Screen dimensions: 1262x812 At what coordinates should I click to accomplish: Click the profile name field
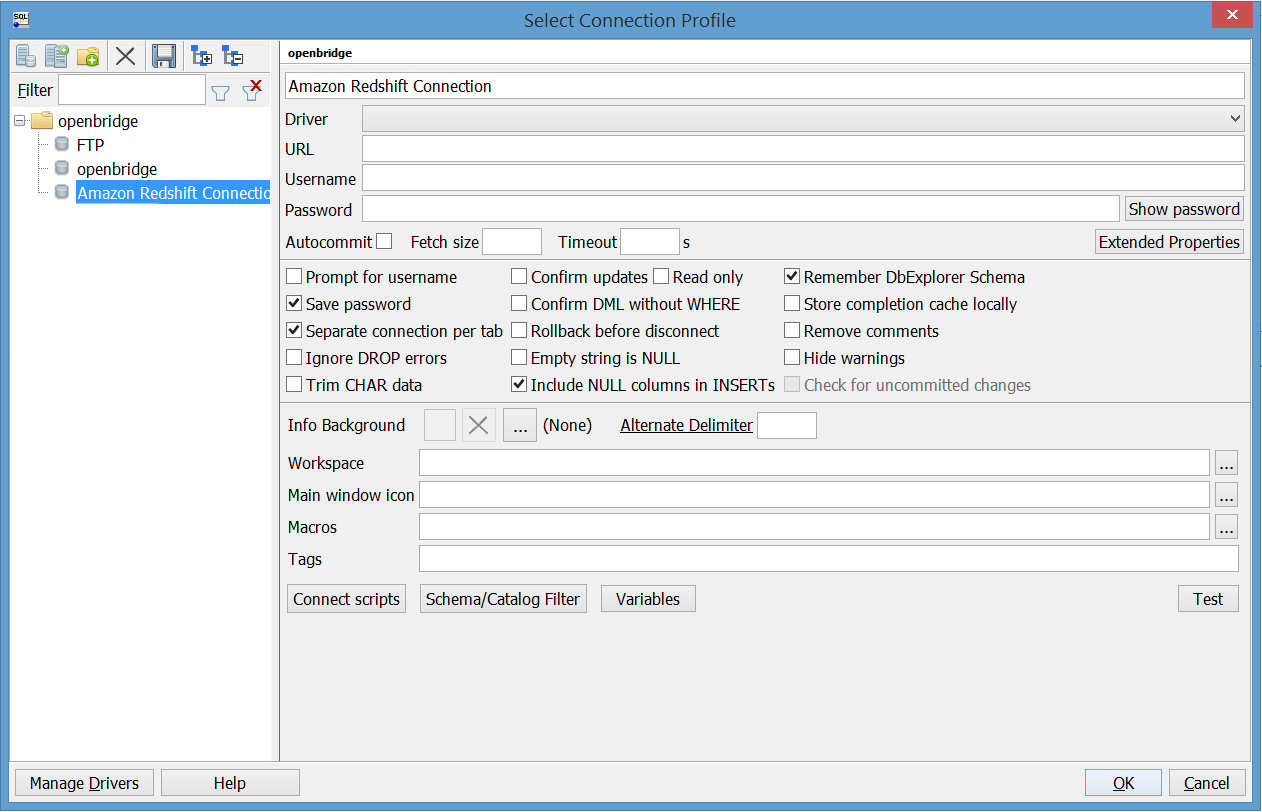pyautogui.click(x=765, y=86)
